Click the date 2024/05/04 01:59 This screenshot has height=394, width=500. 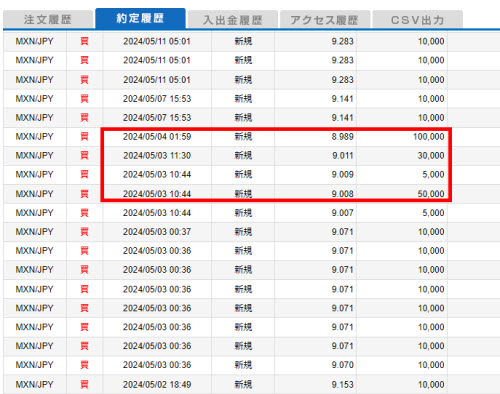point(157,137)
